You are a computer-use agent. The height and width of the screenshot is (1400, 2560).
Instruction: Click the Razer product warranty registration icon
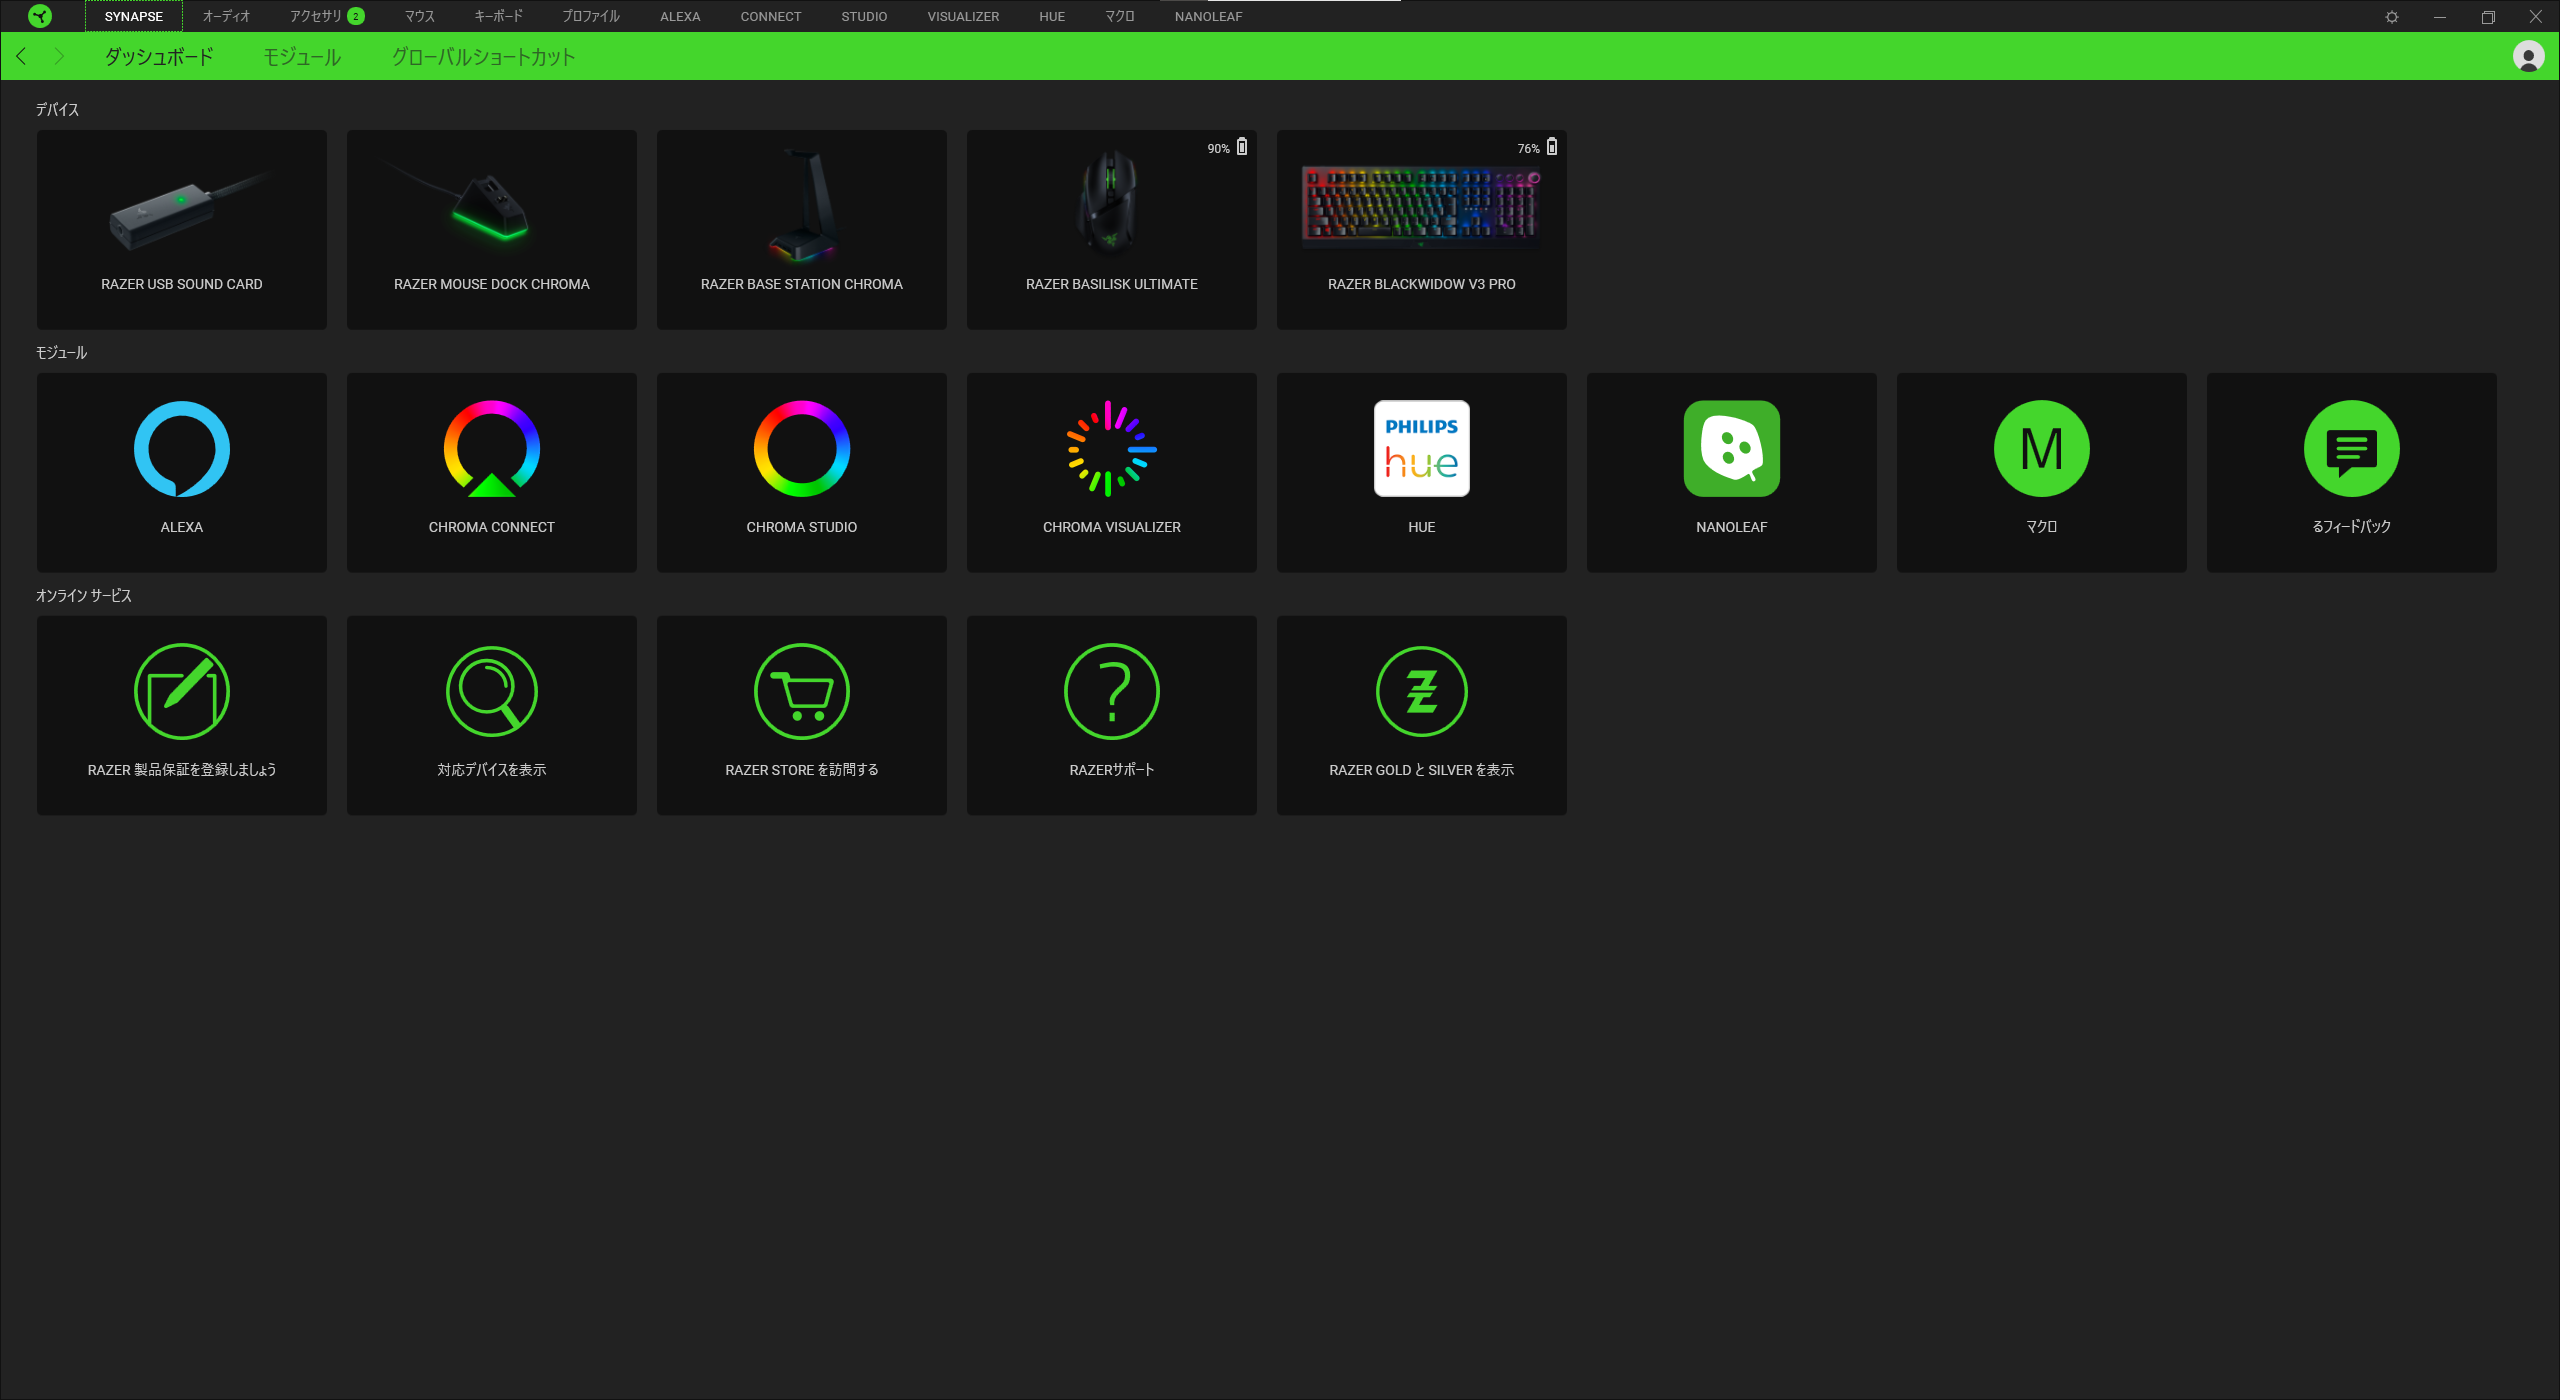(x=181, y=691)
